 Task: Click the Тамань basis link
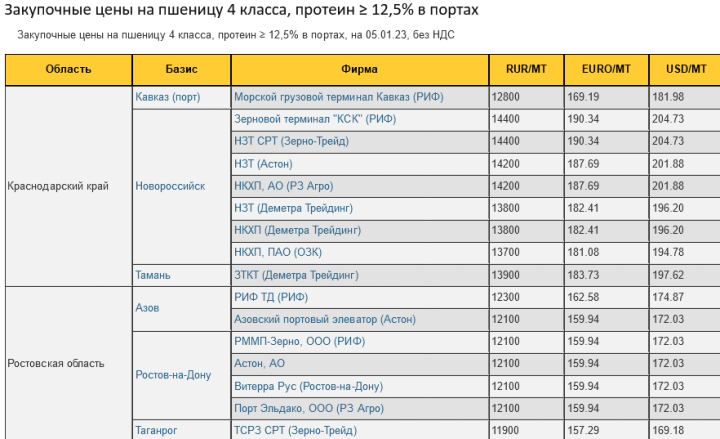154,274
